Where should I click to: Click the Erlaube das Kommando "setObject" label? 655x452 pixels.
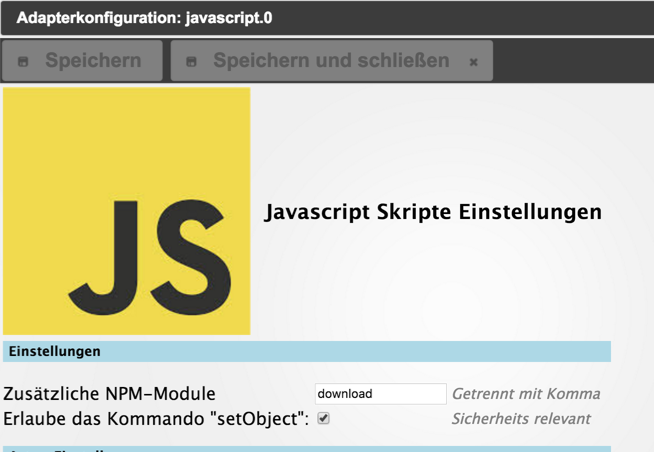(x=156, y=419)
